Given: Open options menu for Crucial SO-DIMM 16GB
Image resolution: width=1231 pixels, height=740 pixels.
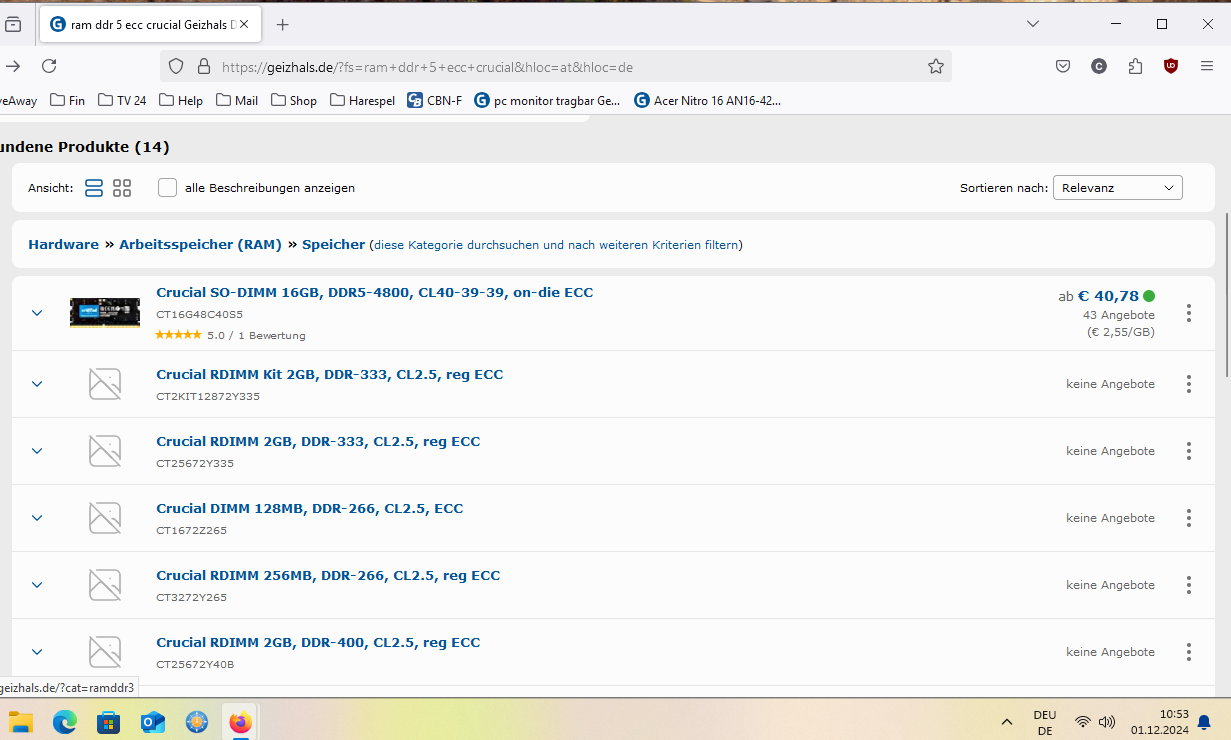Looking at the screenshot, I should [x=1188, y=313].
